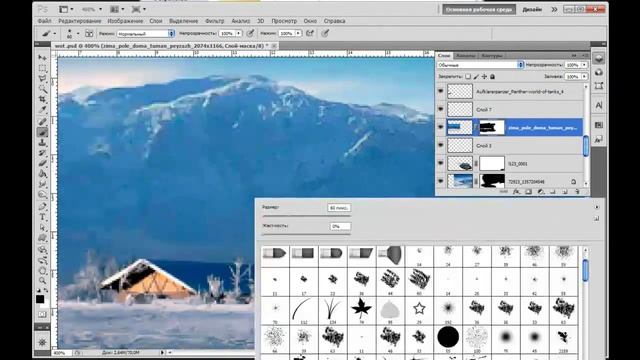Open the Справка menu
Viewport: 640px width, 360px height.
[x=334, y=21]
